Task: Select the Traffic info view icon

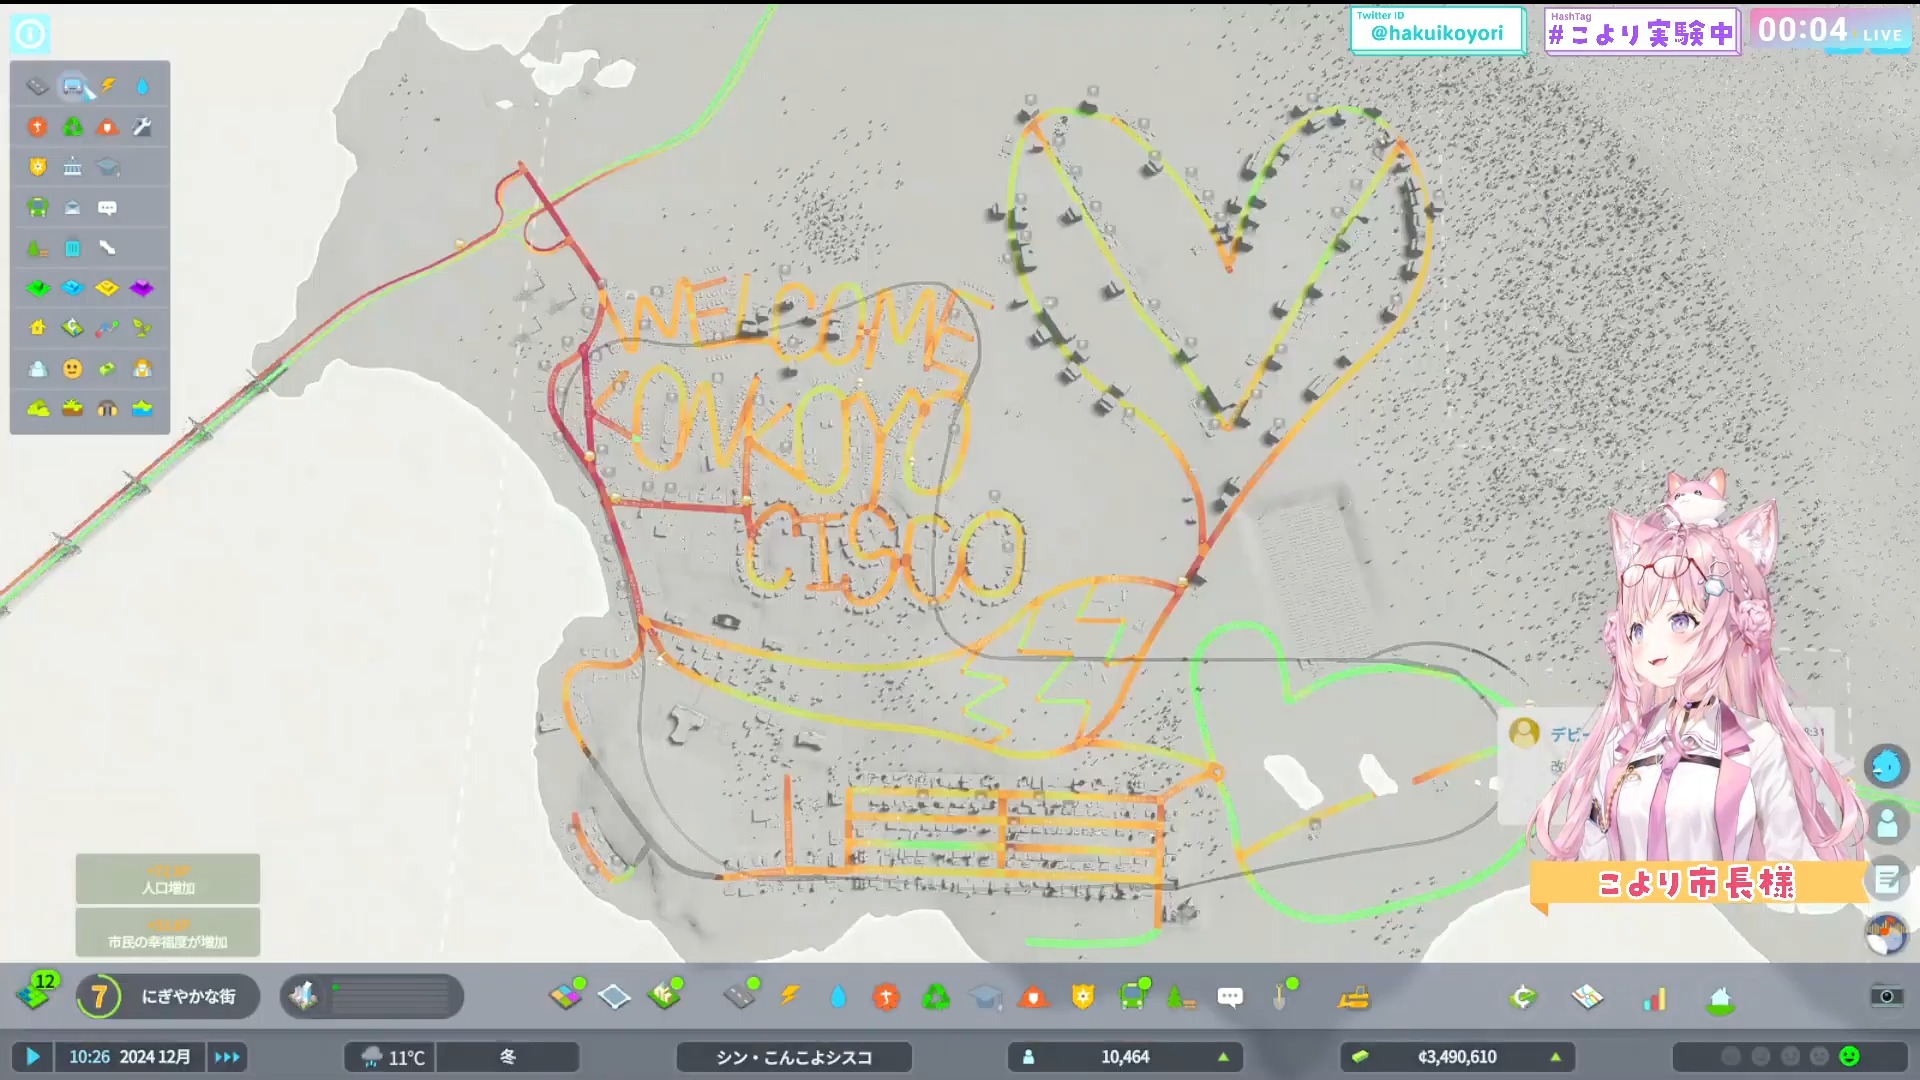Action: coord(73,86)
